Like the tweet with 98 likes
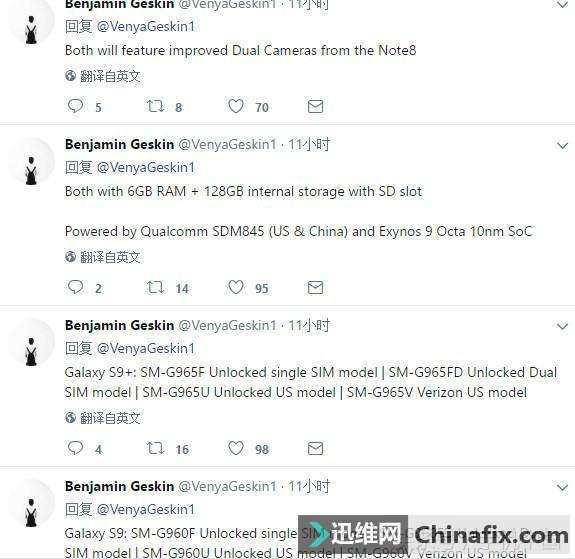 click(236, 448)
